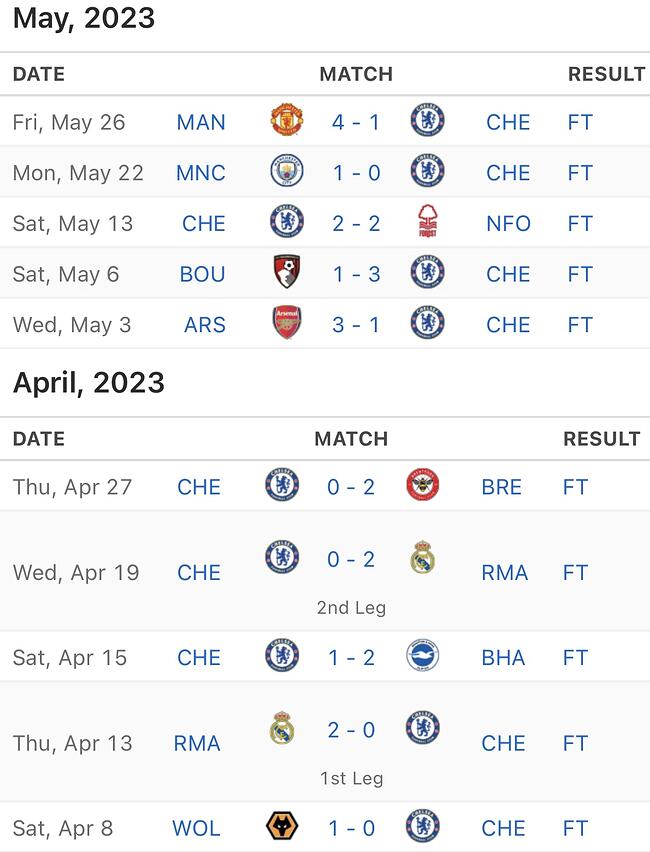Click the WOL team link

click(x=196, y=828)
